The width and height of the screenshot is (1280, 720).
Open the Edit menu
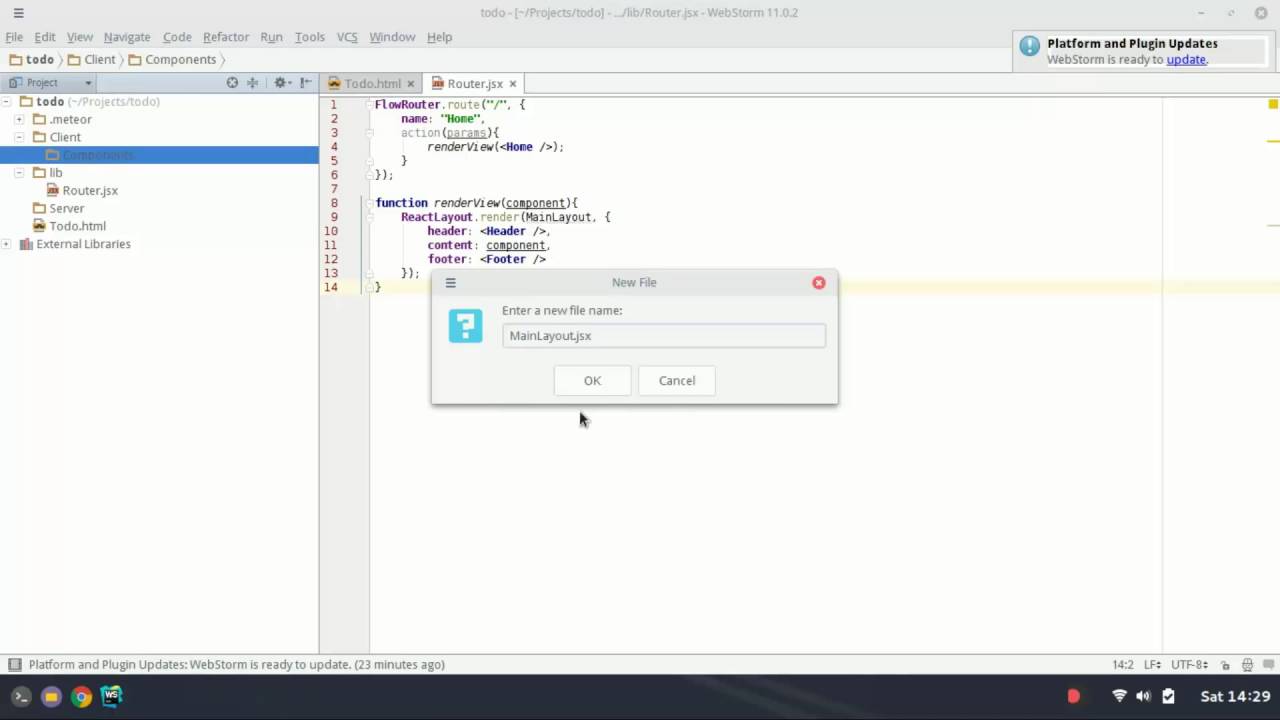[45, 37]
